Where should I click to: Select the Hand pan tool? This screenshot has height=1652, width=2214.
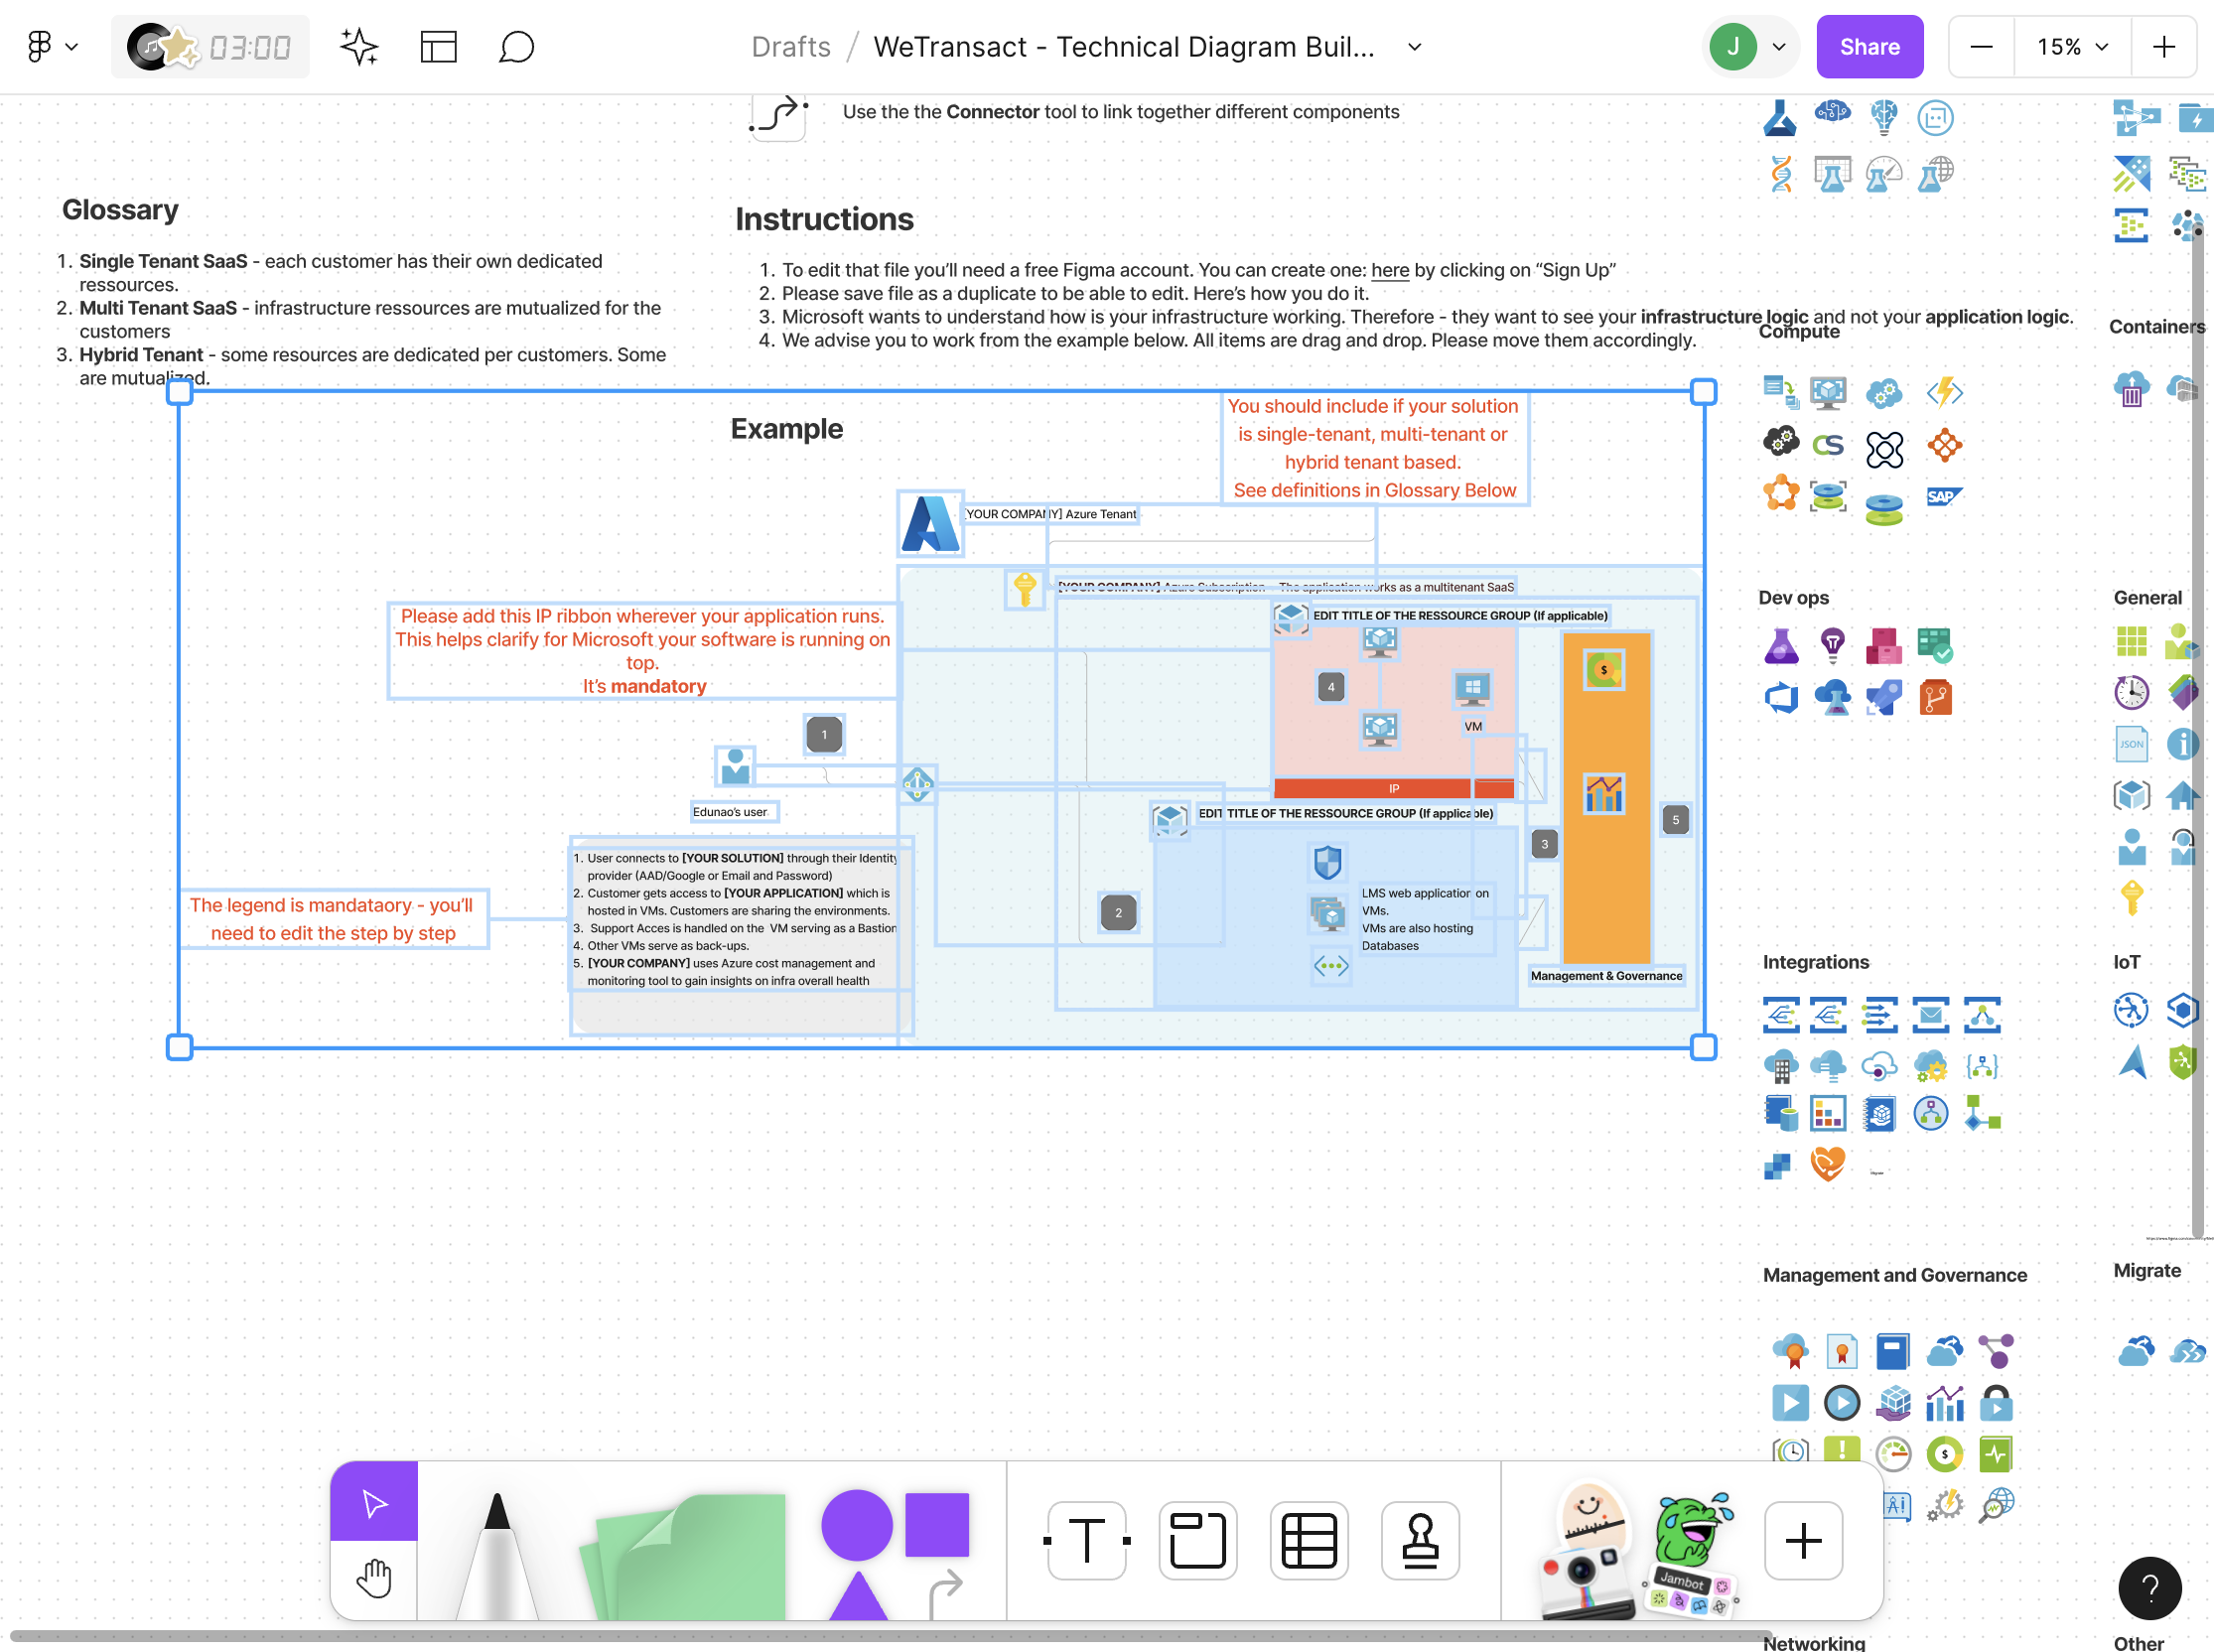point(374,1580)
